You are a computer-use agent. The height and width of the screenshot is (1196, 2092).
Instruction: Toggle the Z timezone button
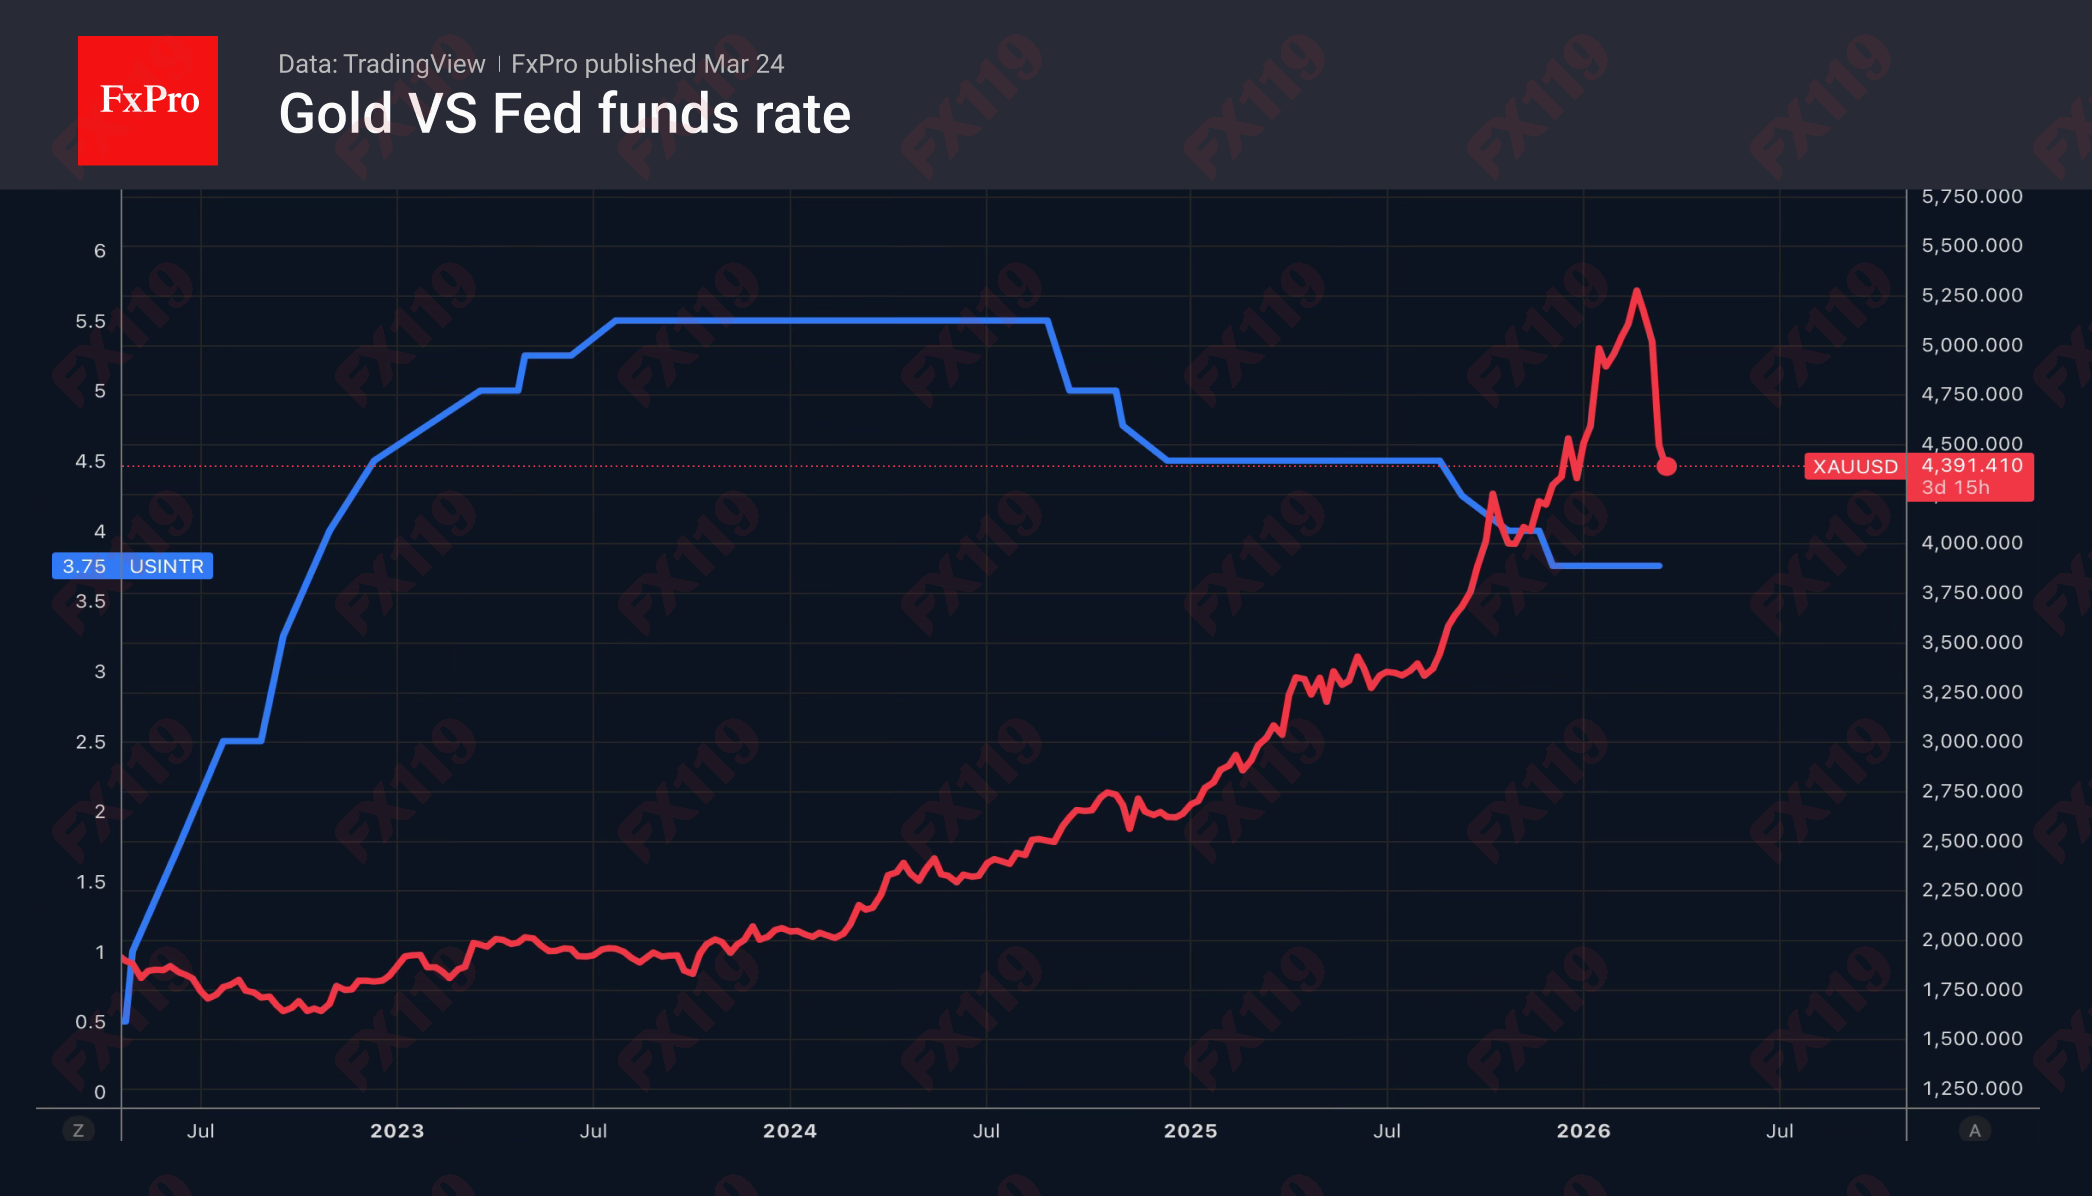coord(78,1130)
